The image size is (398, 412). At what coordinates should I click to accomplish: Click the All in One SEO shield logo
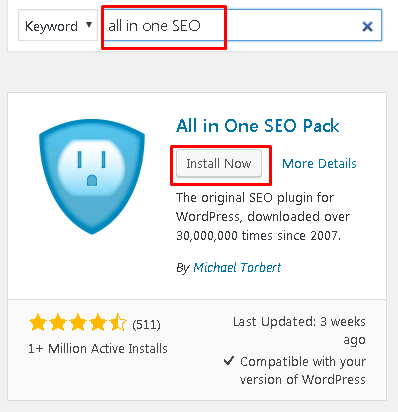(x=92, y=177)
